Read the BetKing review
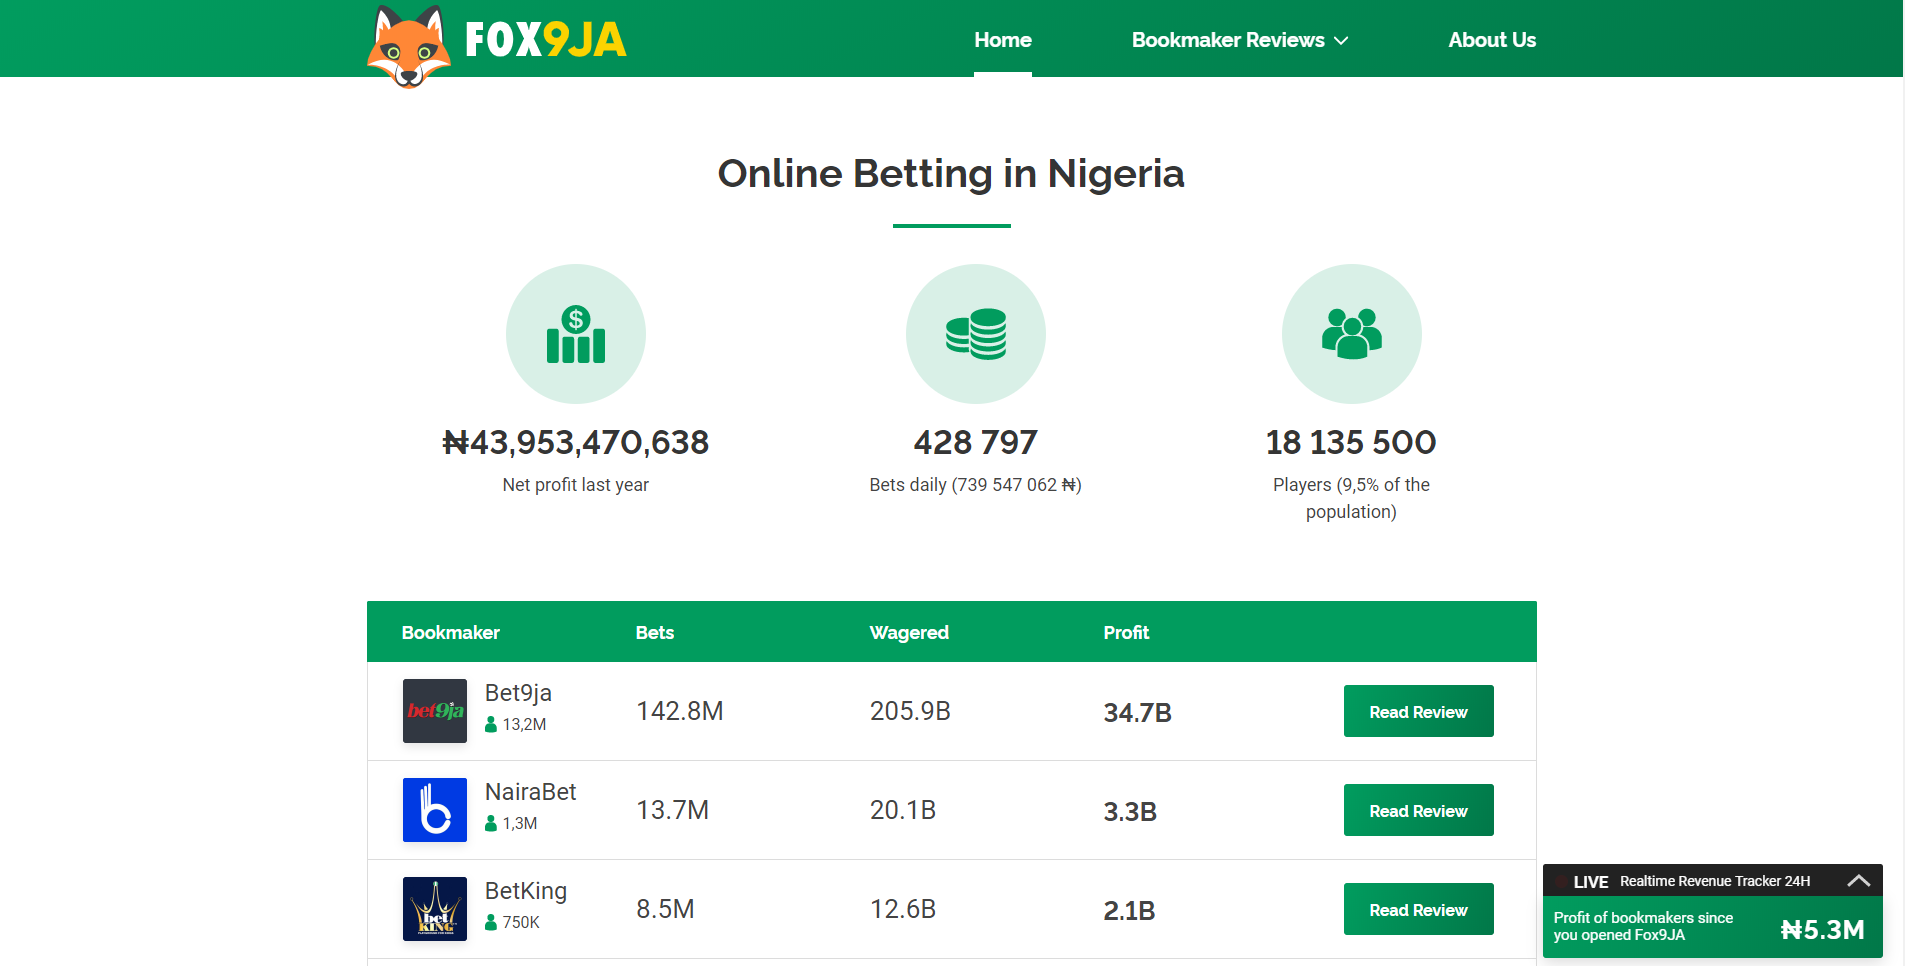Screen dimensions: 1905x966 click(x=1419, y=909)
